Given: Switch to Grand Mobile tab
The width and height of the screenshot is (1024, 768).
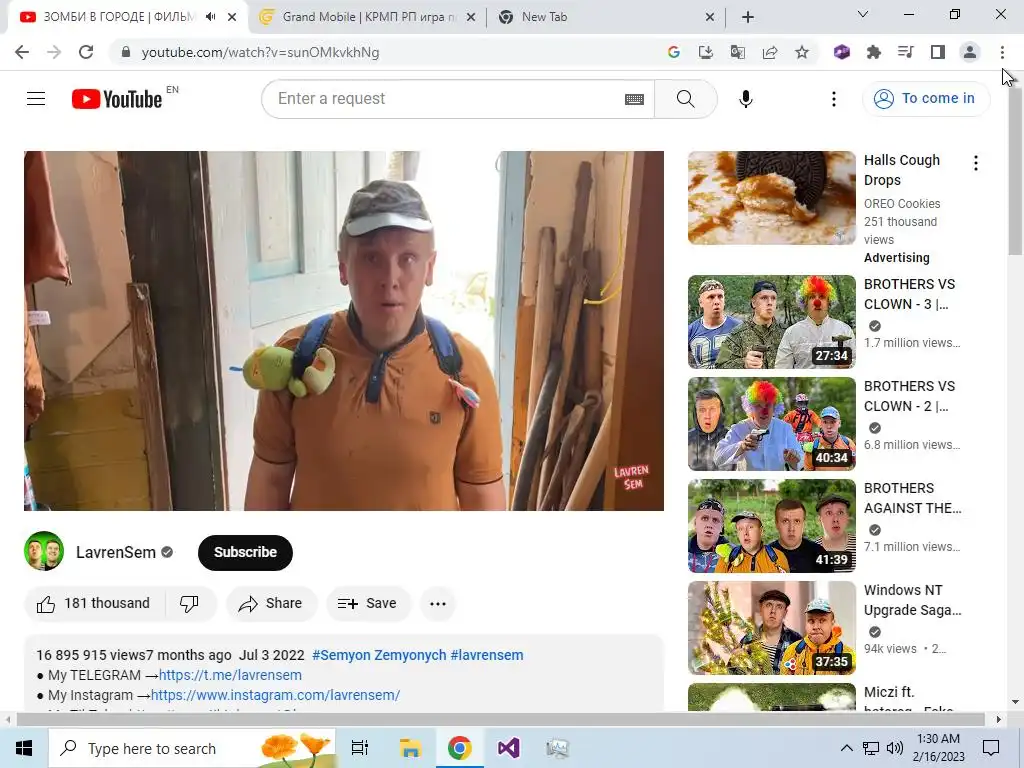Looking at the screenshot, I should 367,17.
